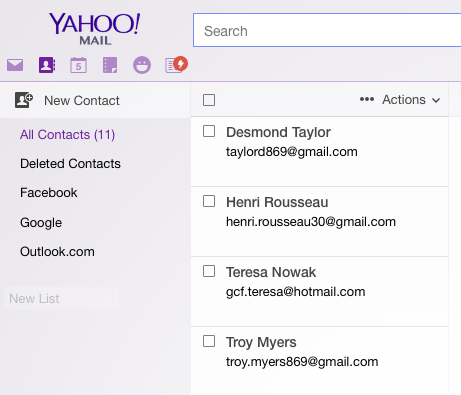Expand the Actions dropdown
Image resolution: width=461 pixels, height=395 pixels.
tap(411, 100)
